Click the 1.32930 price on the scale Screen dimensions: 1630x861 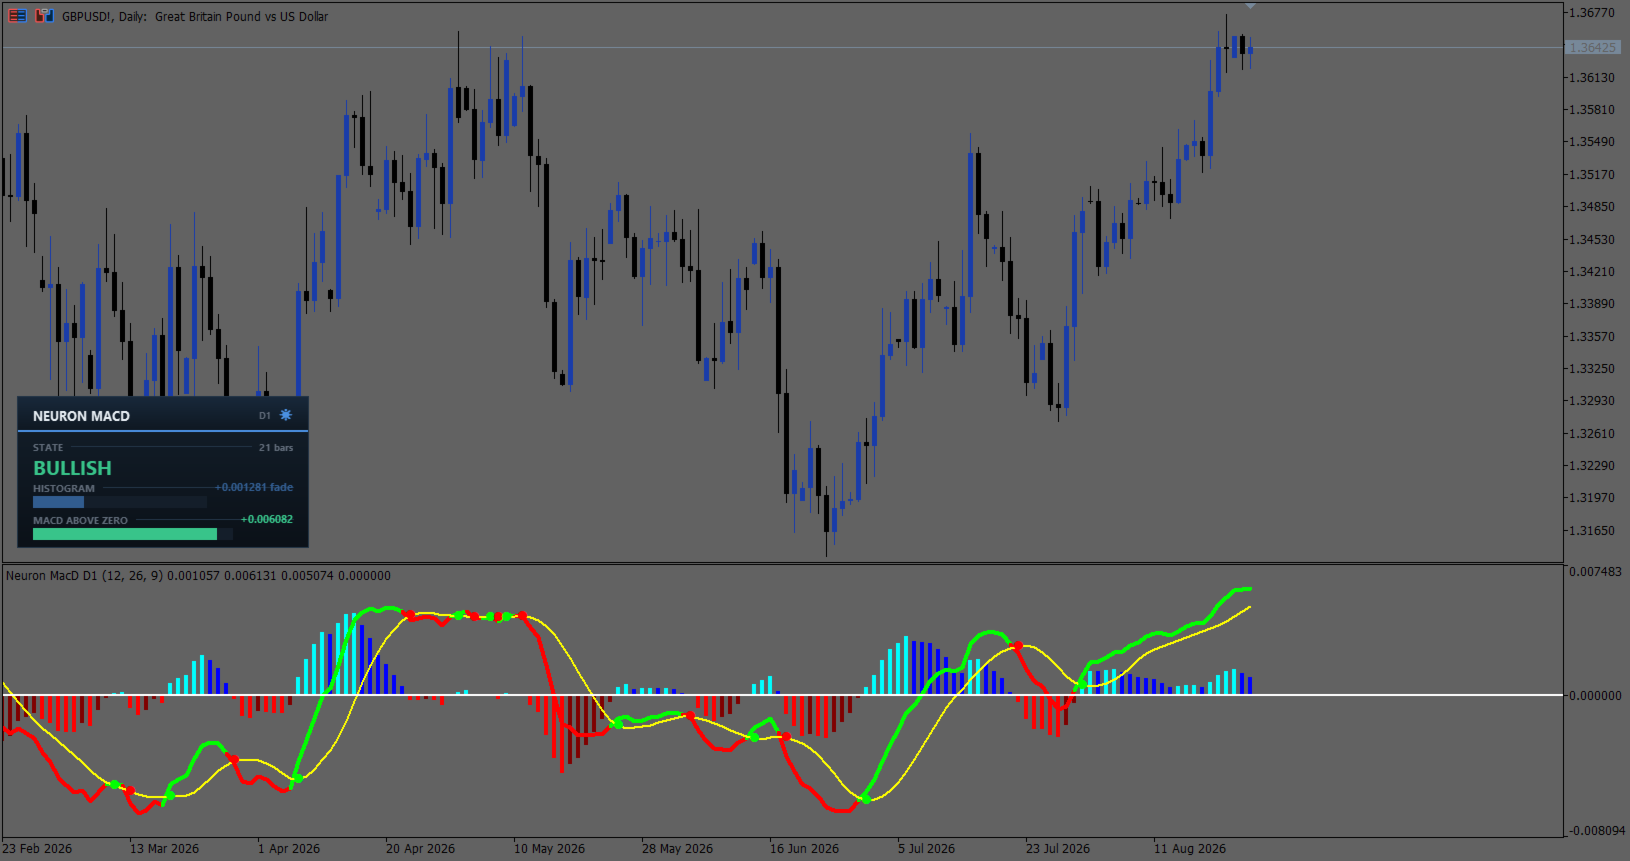1593,401
